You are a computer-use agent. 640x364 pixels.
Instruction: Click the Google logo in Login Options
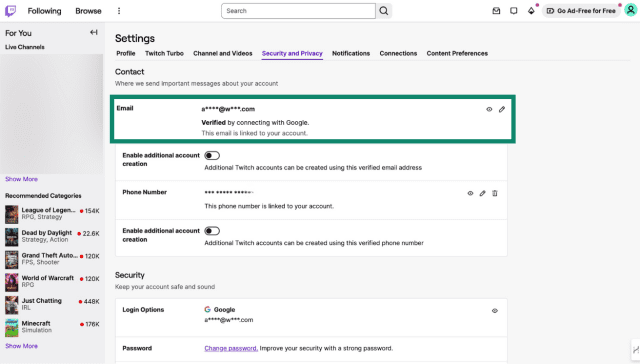coord(207,310)
